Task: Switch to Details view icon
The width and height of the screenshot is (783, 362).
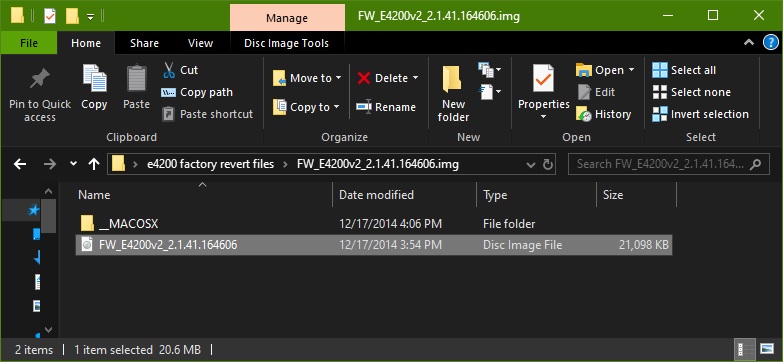Action: [x=745, y=349]
